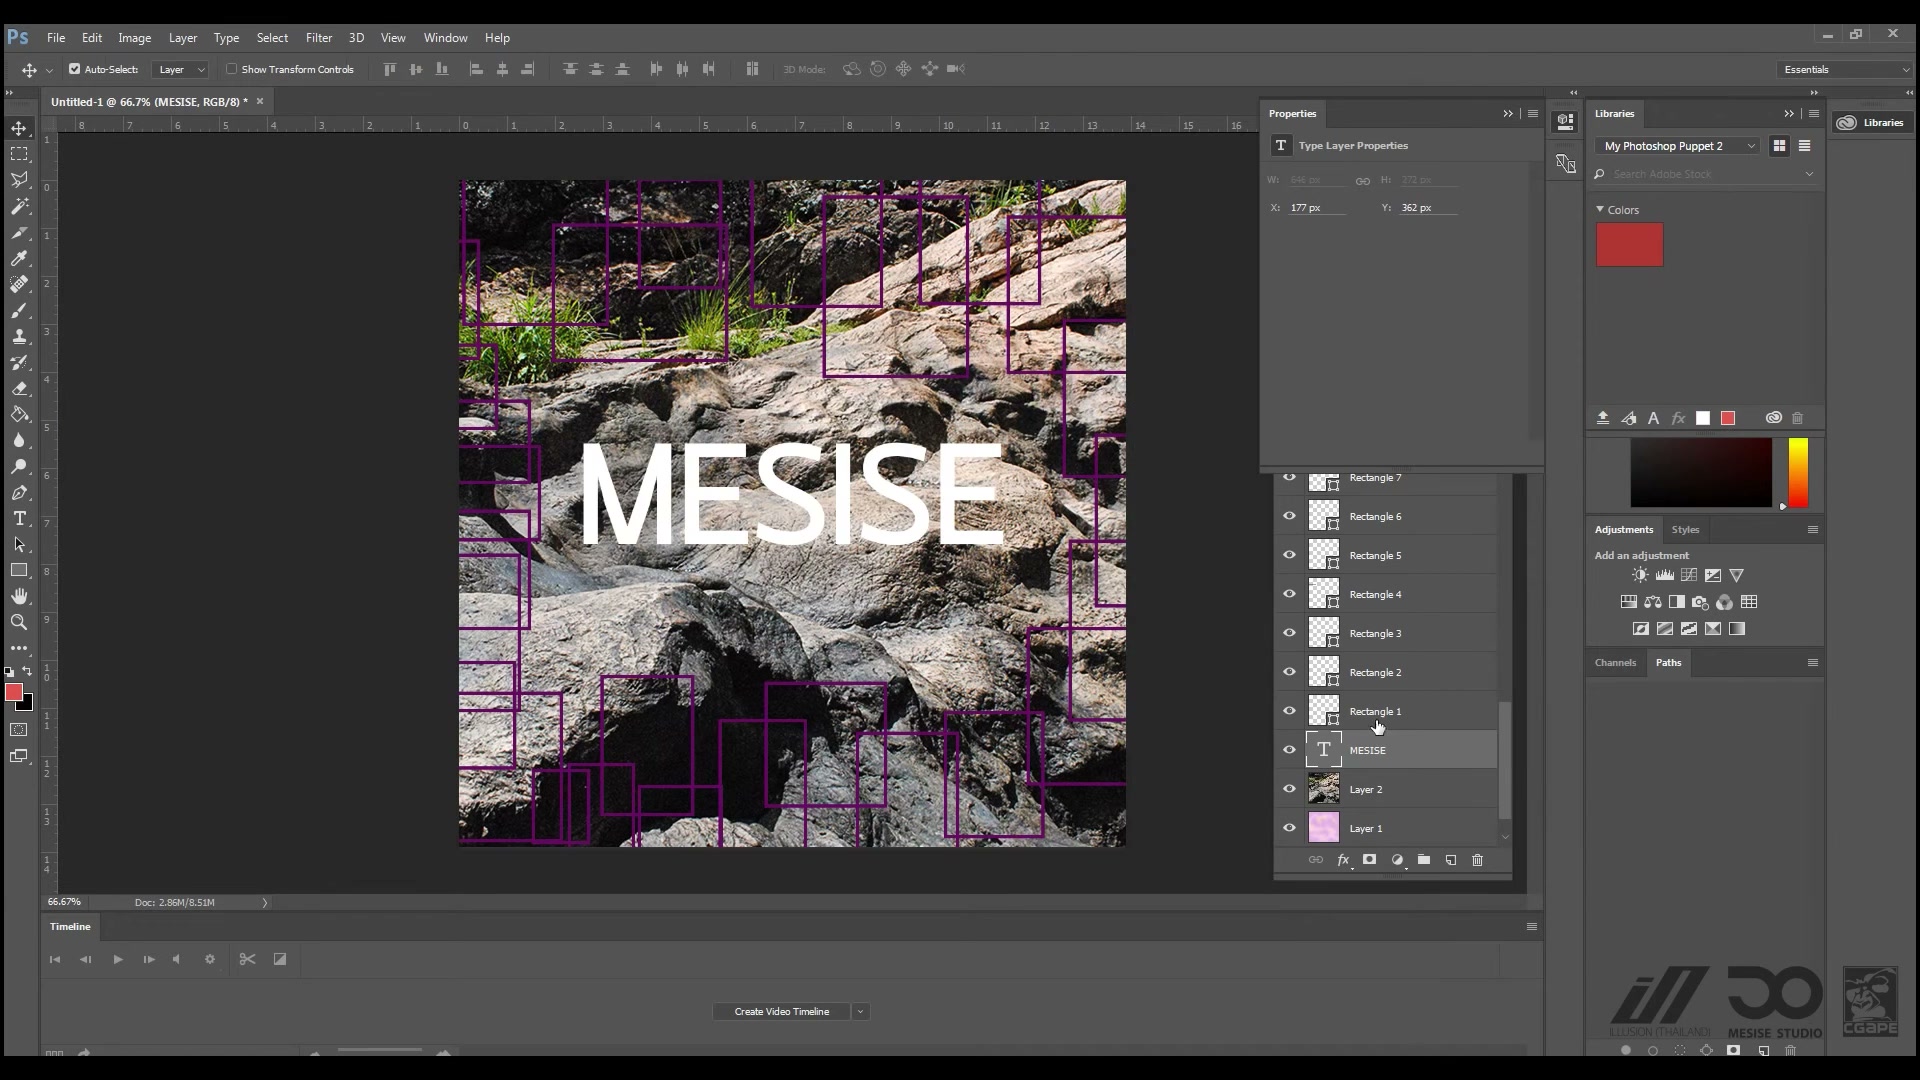Split clip with timeline scissors icon

[247, 959]
